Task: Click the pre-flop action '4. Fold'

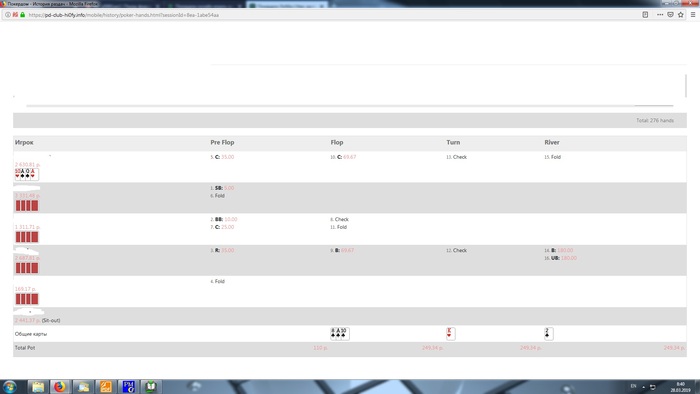Action: click(217, 282)
